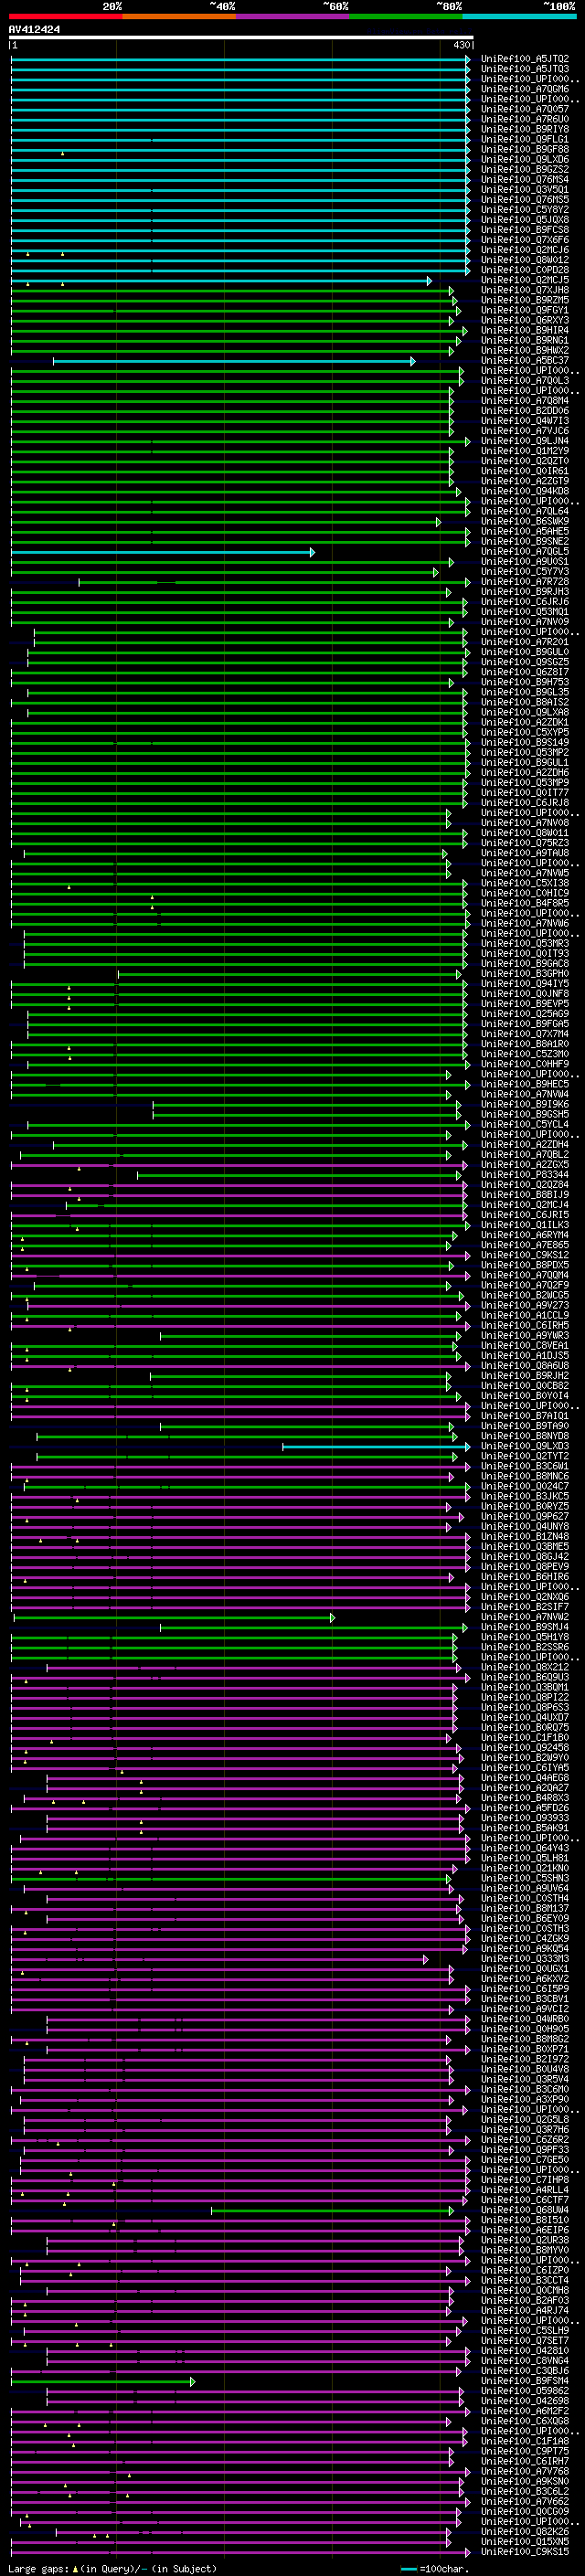Select the UniRef100_C1F1B0 label

point(525,1738)
